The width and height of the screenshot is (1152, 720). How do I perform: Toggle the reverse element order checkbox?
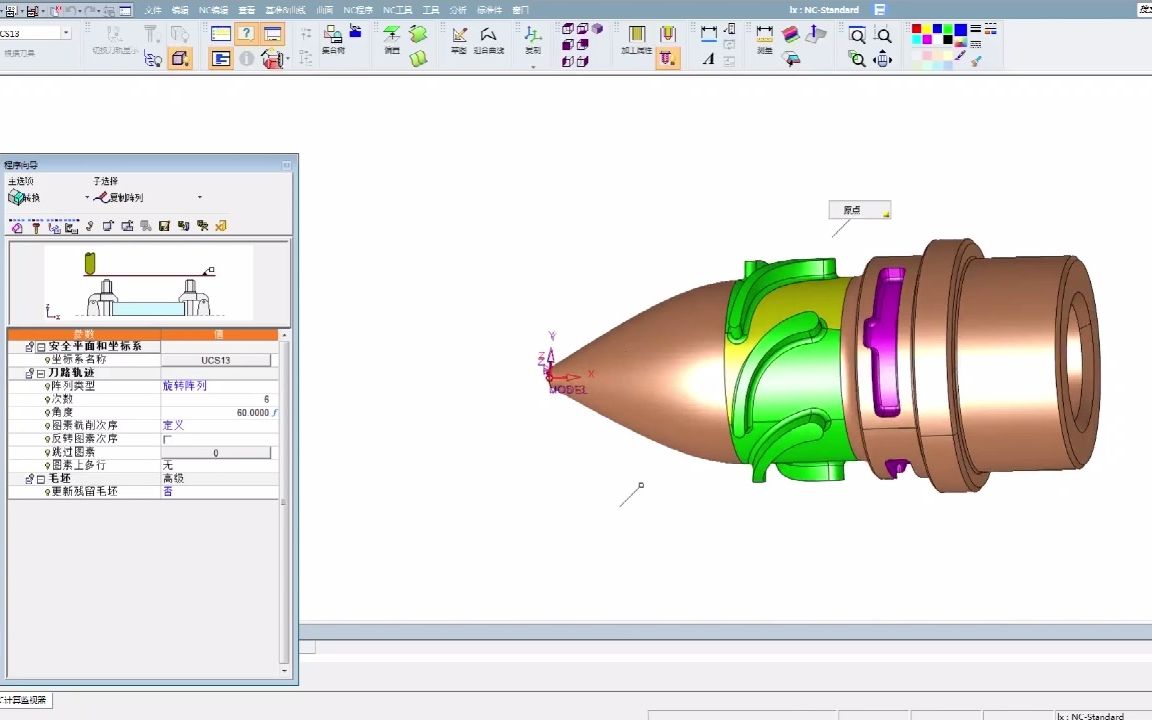click(x=167, y=439)
